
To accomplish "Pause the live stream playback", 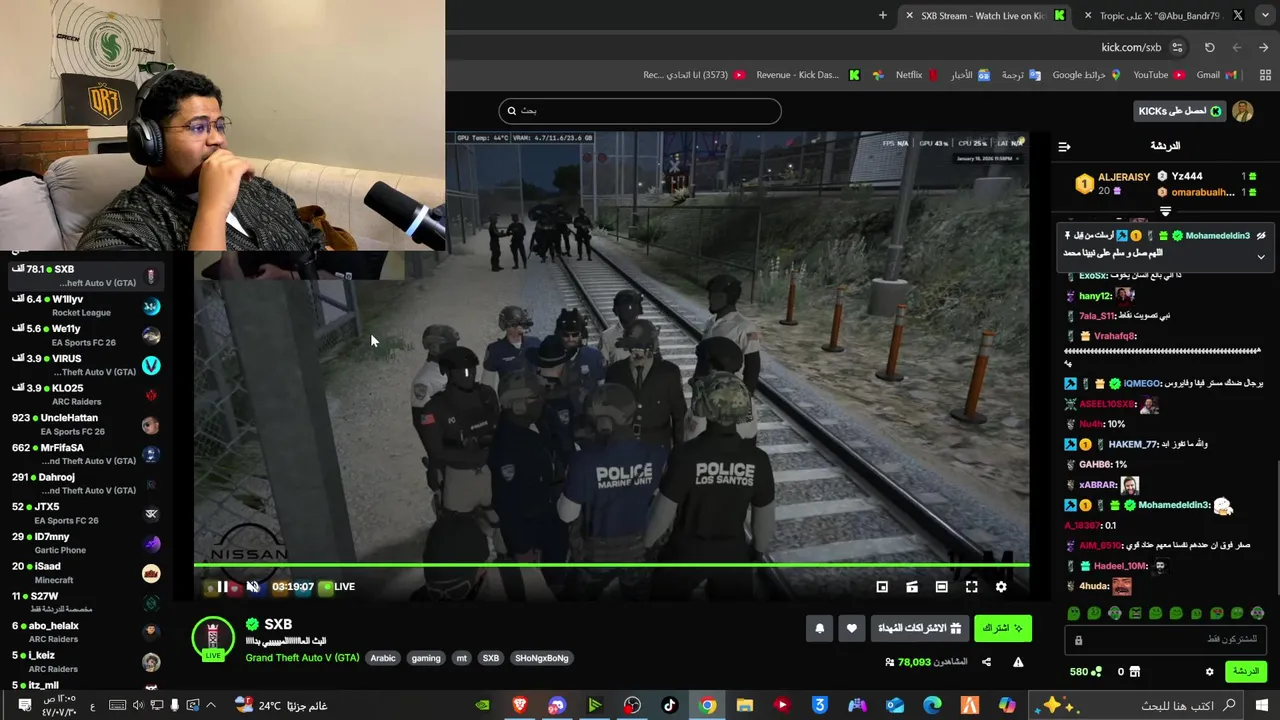I will point(222,587).
